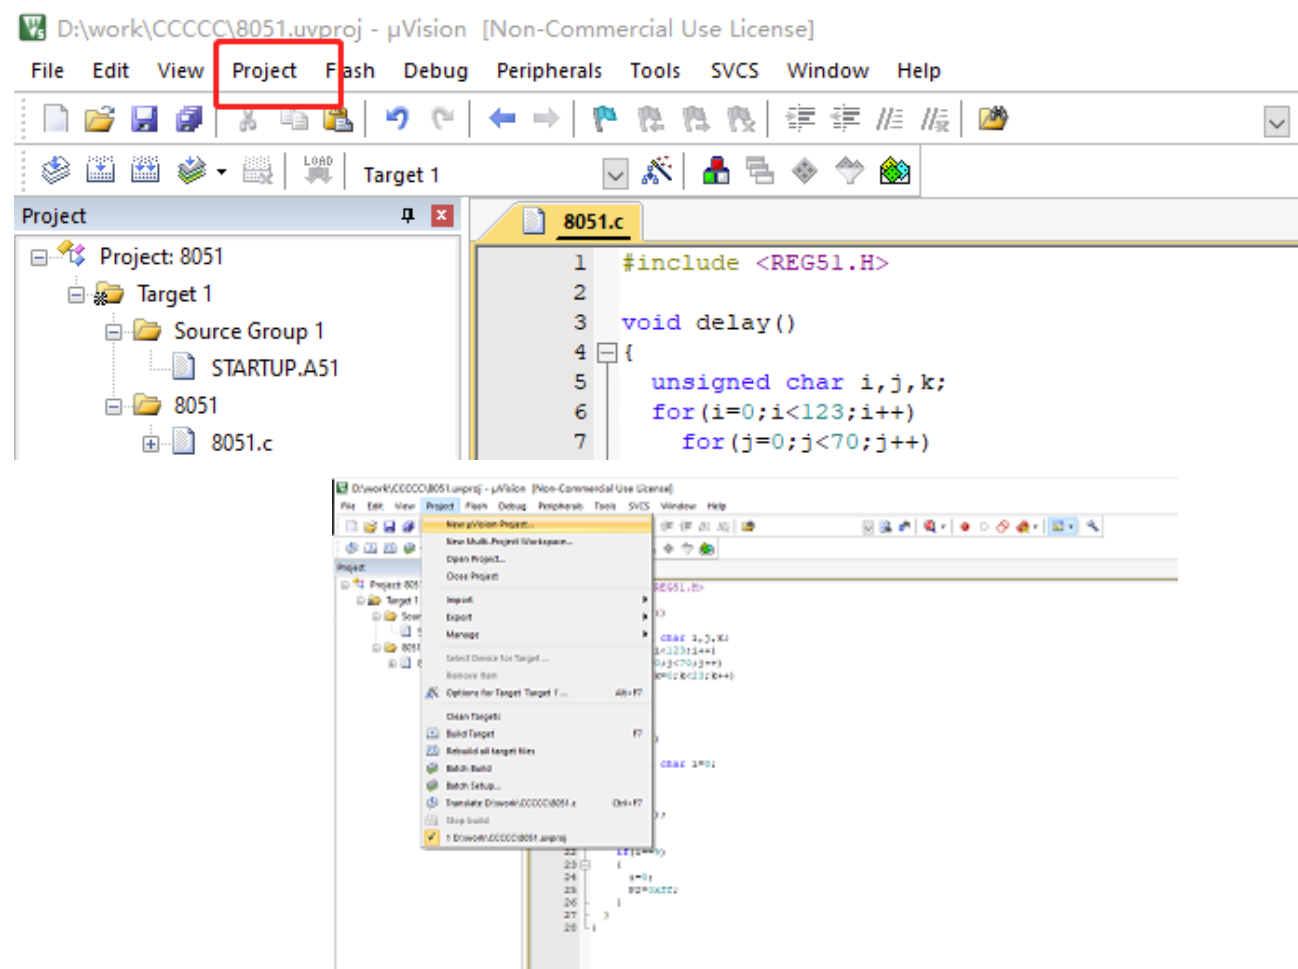Click Manage Run-Time Environment diamond icon

[804, 171]
